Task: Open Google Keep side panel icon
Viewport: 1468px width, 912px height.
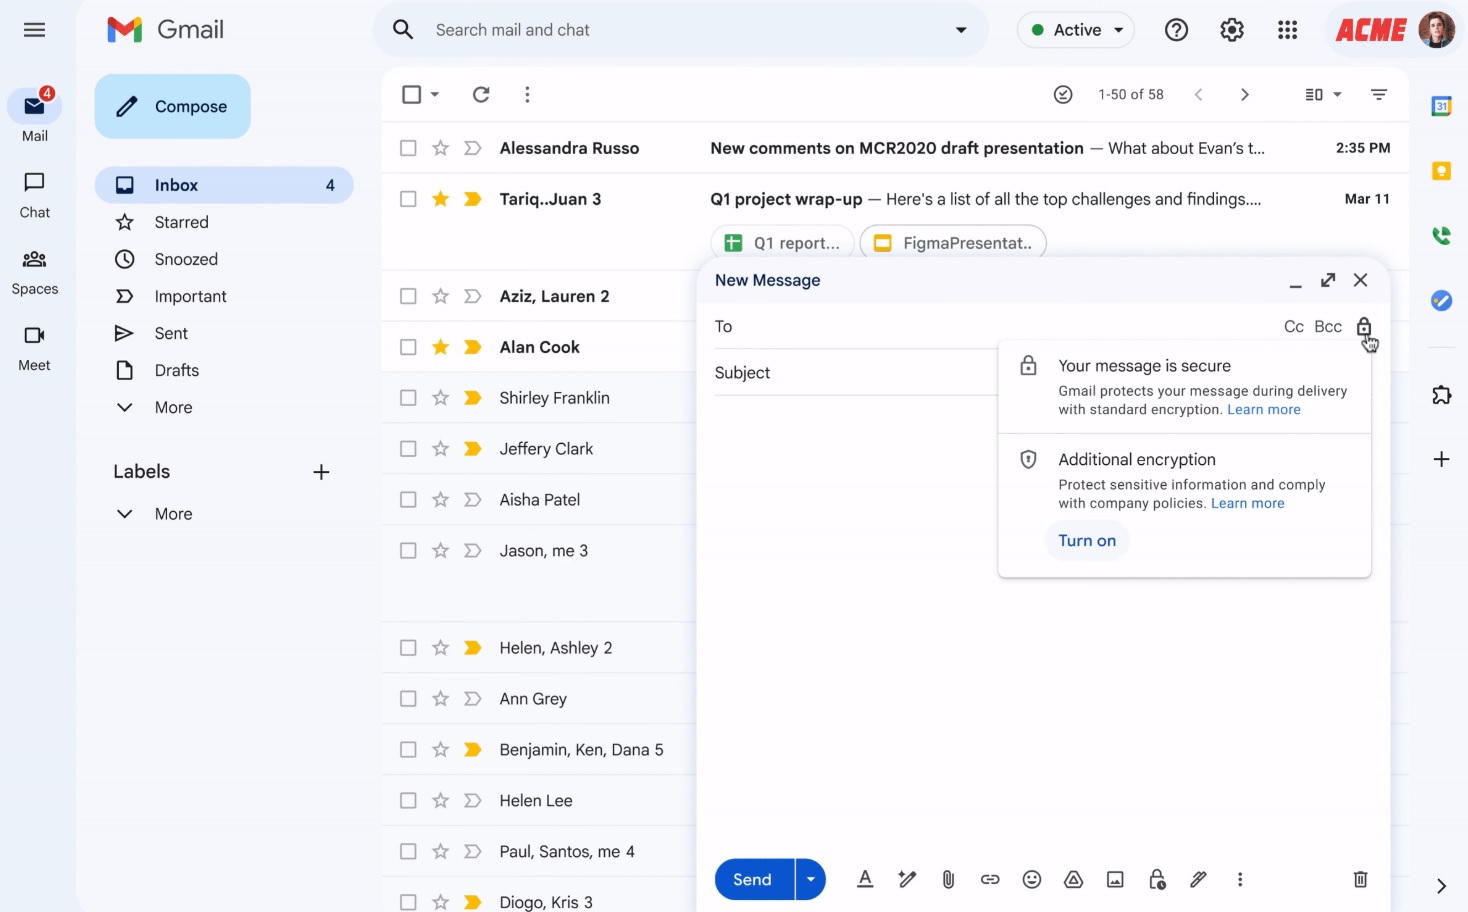Action: click(x=1441, y=171)
